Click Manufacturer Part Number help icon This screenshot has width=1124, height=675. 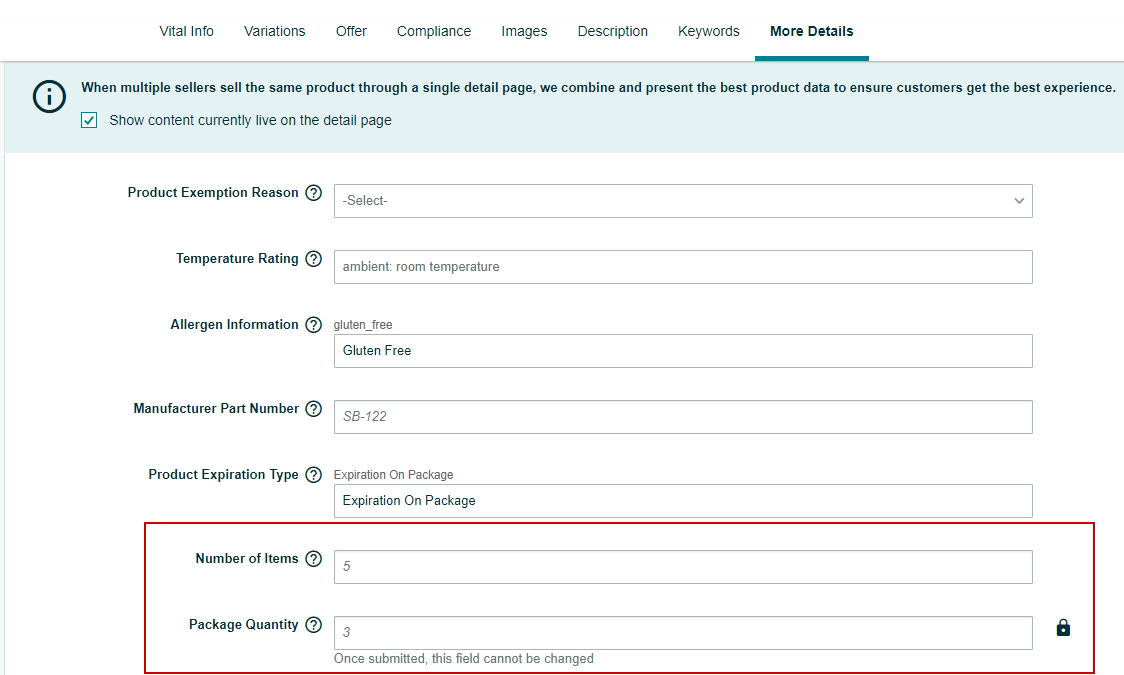tap(314, 409)
